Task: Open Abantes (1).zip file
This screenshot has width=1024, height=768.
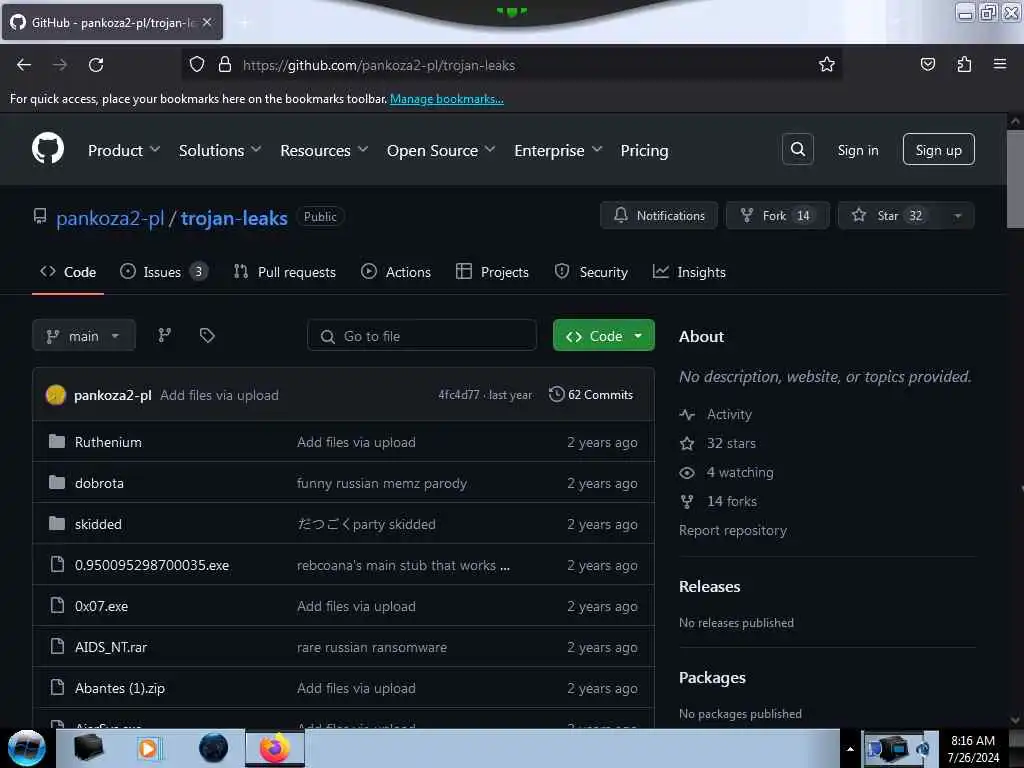Action: click(x=120, y=688)
